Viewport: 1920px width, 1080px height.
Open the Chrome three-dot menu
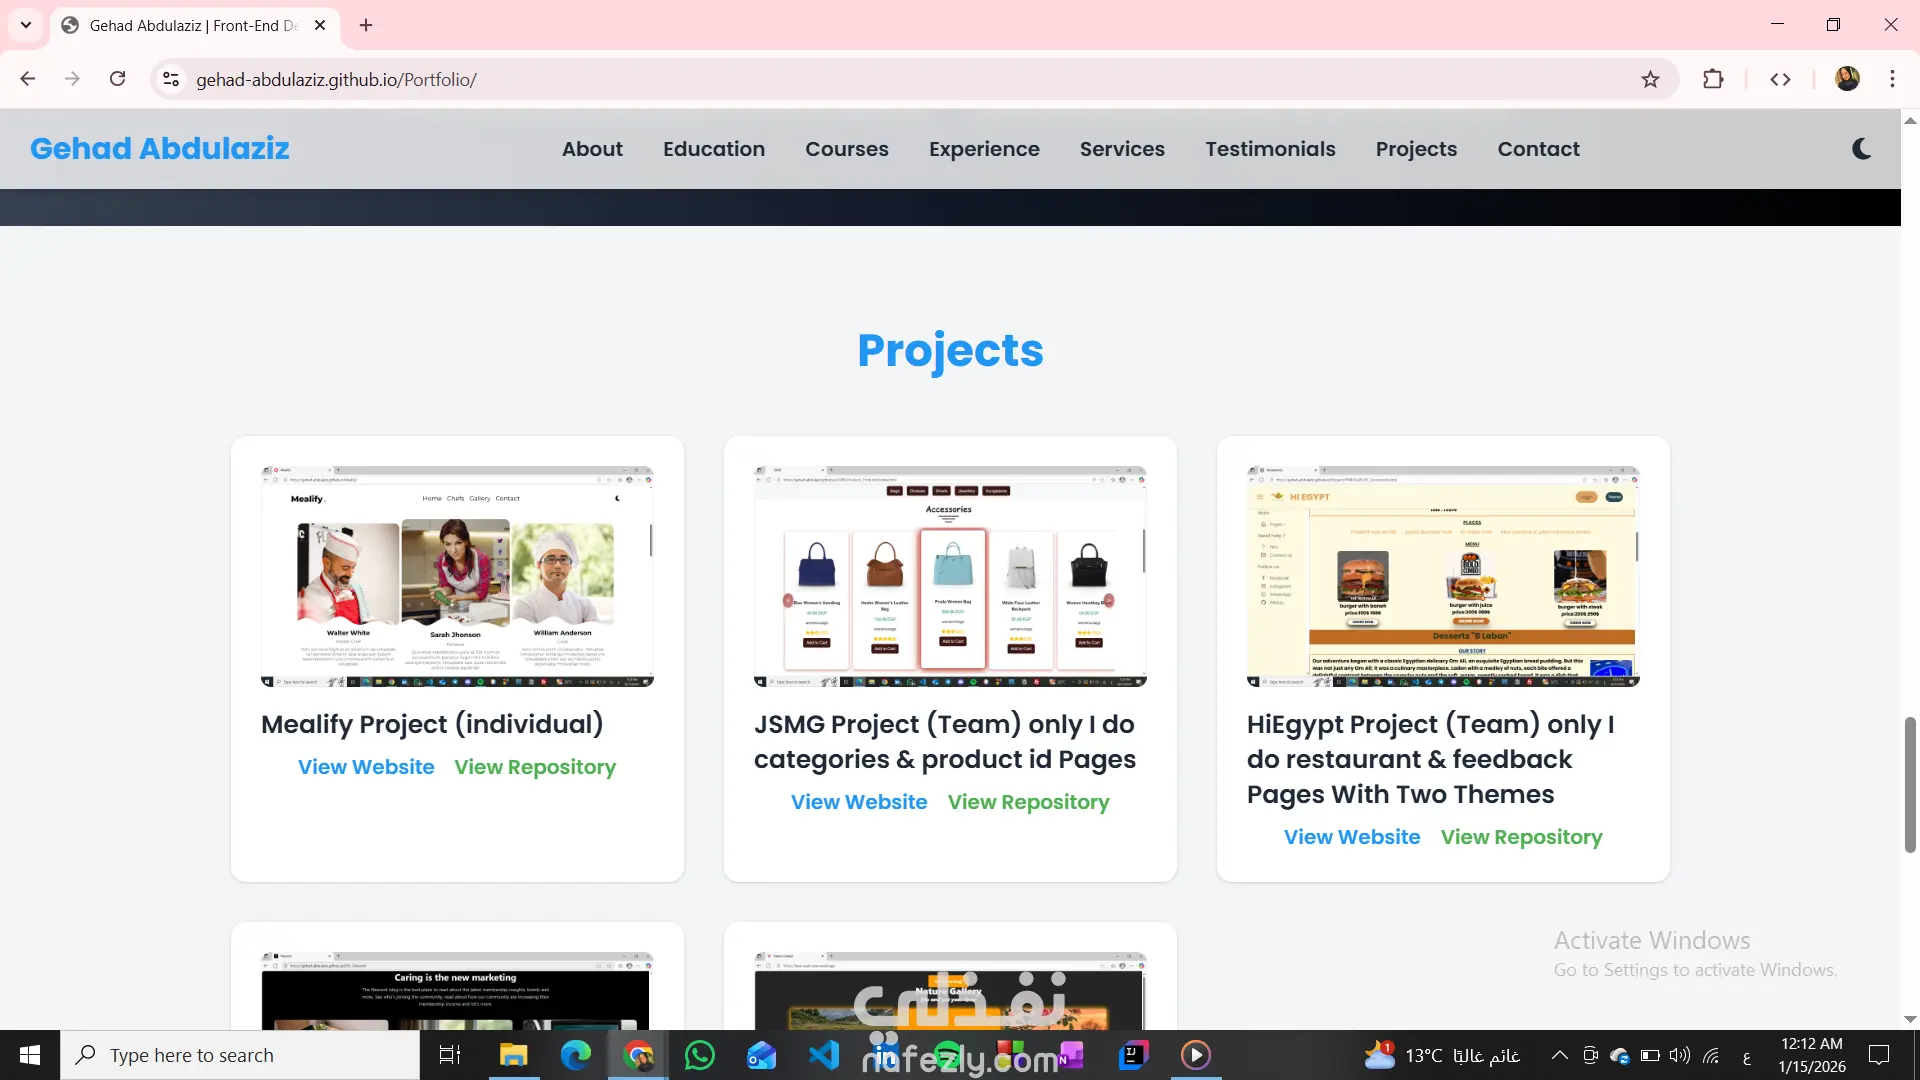[1892, 79]
